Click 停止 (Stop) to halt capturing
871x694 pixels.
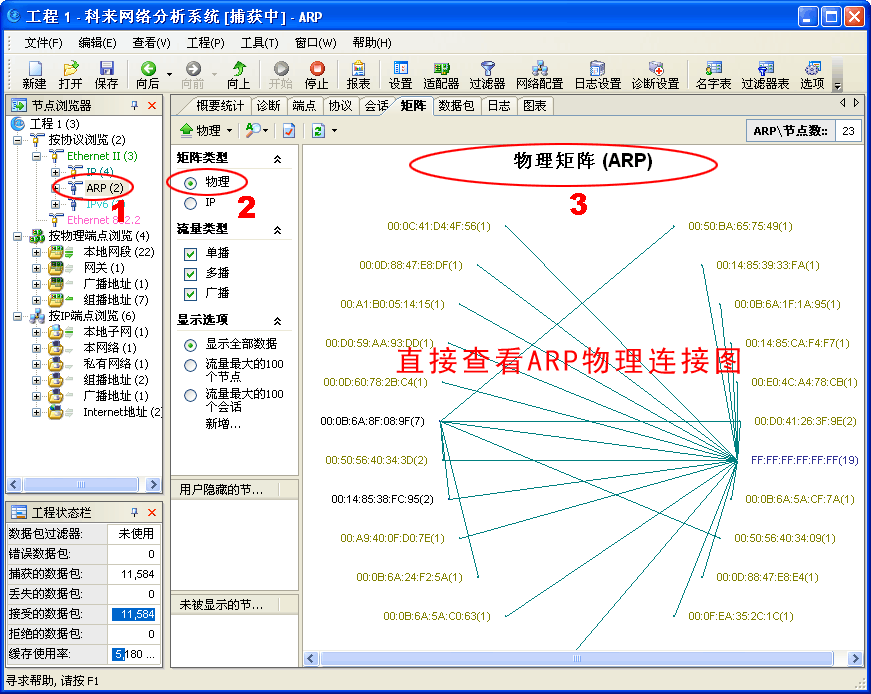[x=316, y=70]
